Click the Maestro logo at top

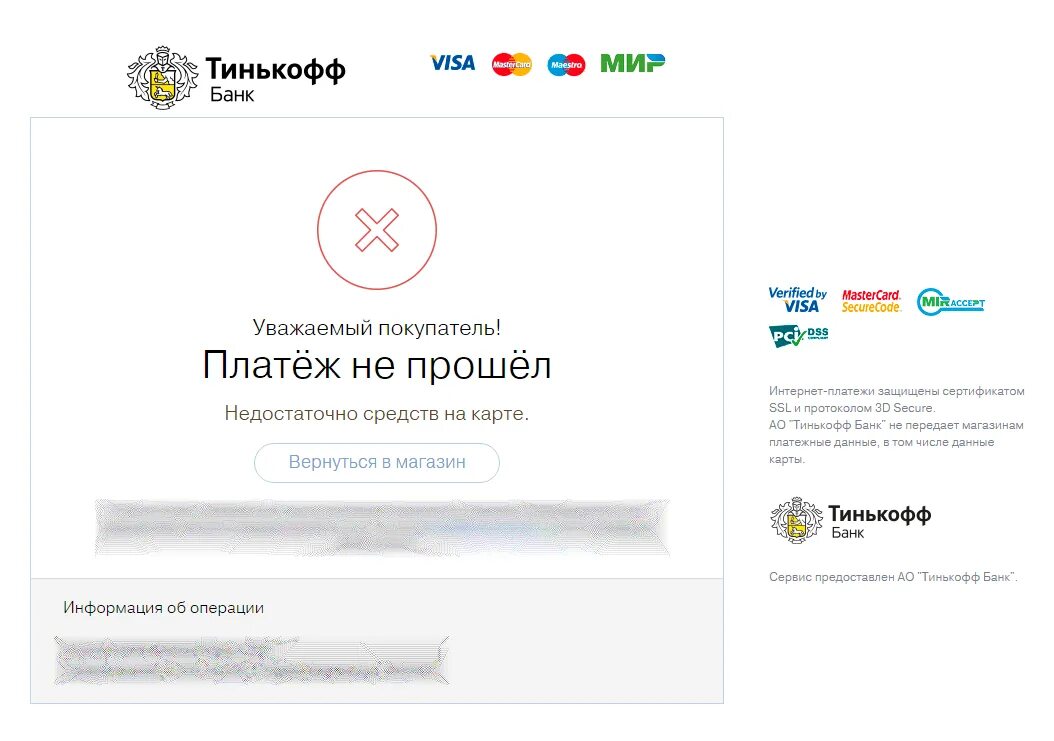[x=566, y=65]
